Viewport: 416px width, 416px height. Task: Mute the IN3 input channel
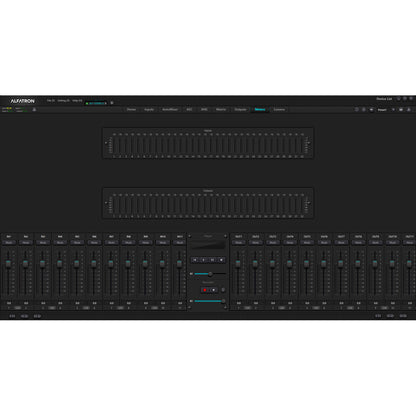pyautogui.click(x=43, y=242)
